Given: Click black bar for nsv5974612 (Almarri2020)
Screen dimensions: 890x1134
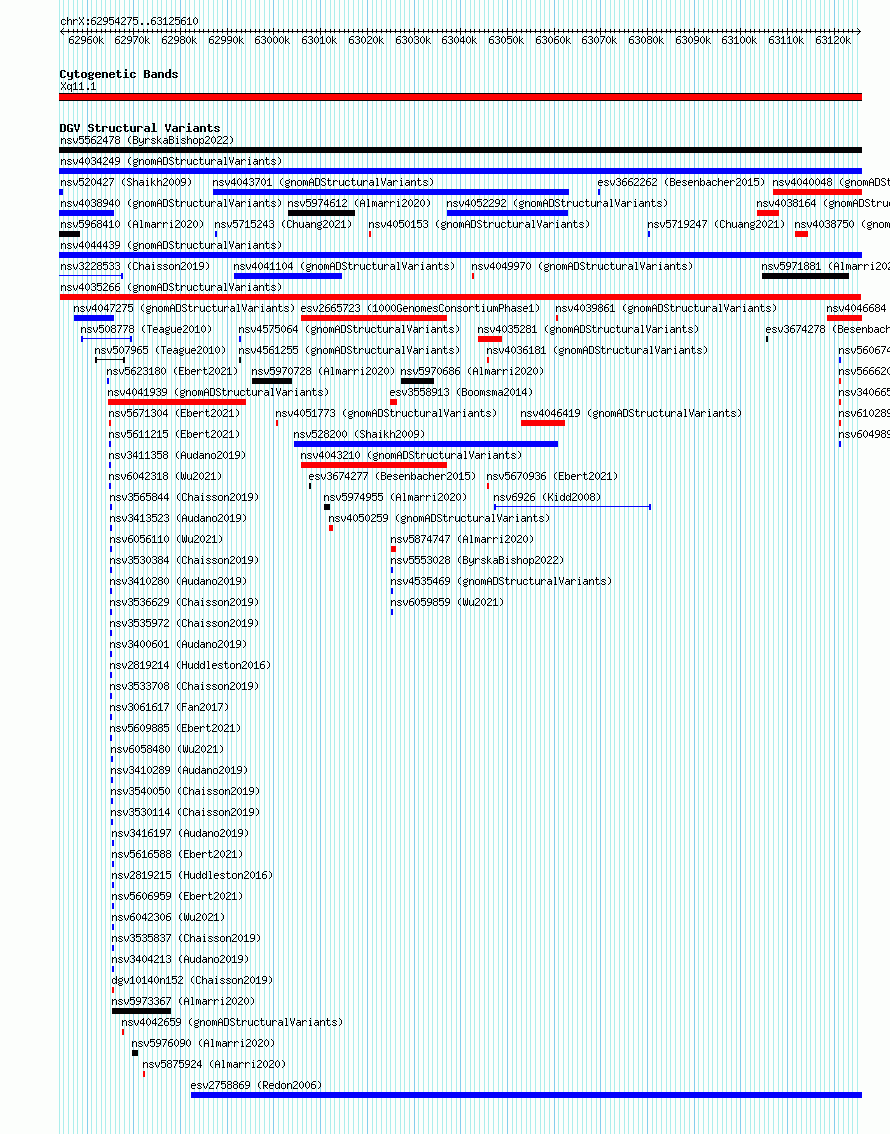Looking at the screenshot, I should pyautogui.click(x=321, y=213).
